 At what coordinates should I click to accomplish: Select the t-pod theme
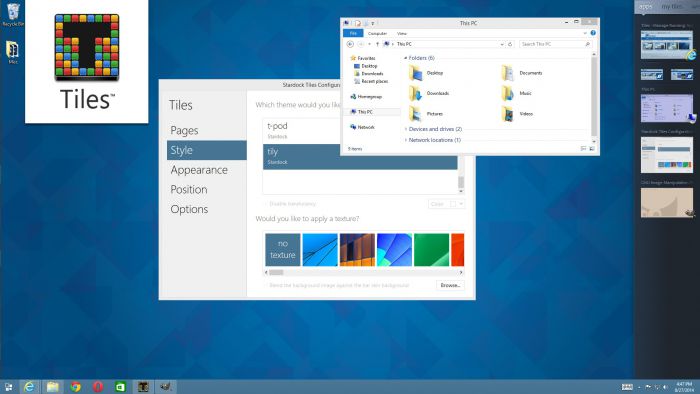tap(301, 130)
